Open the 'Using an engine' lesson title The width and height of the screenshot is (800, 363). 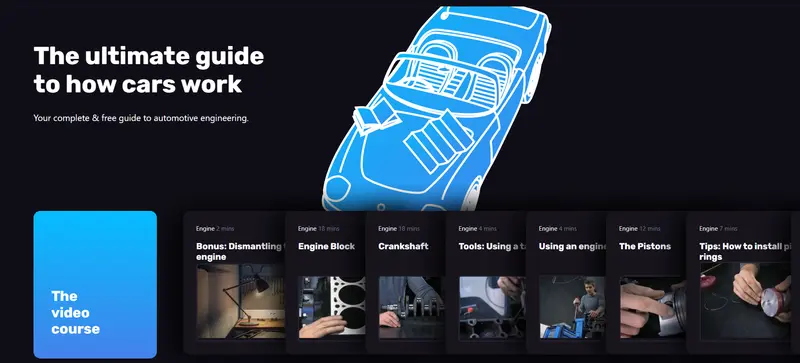[572, 246]
